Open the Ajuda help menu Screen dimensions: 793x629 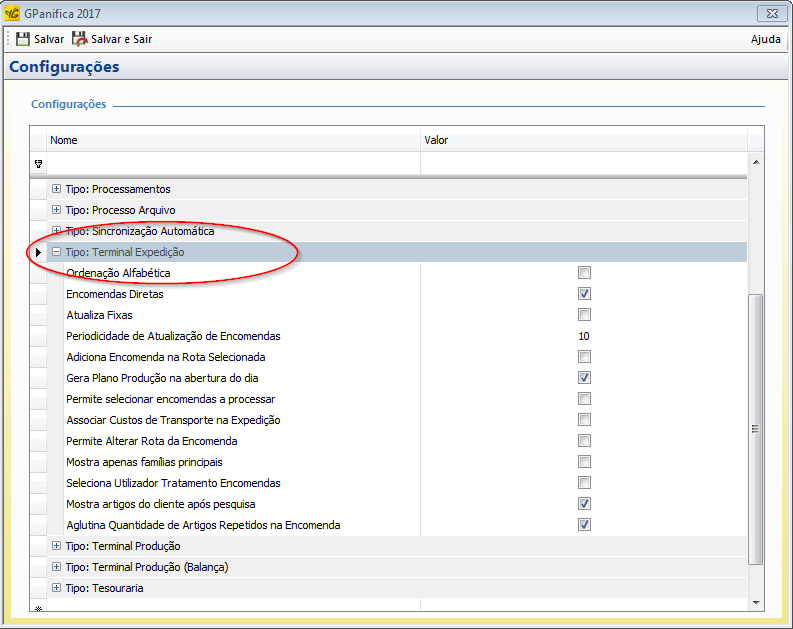pos(765,39)
